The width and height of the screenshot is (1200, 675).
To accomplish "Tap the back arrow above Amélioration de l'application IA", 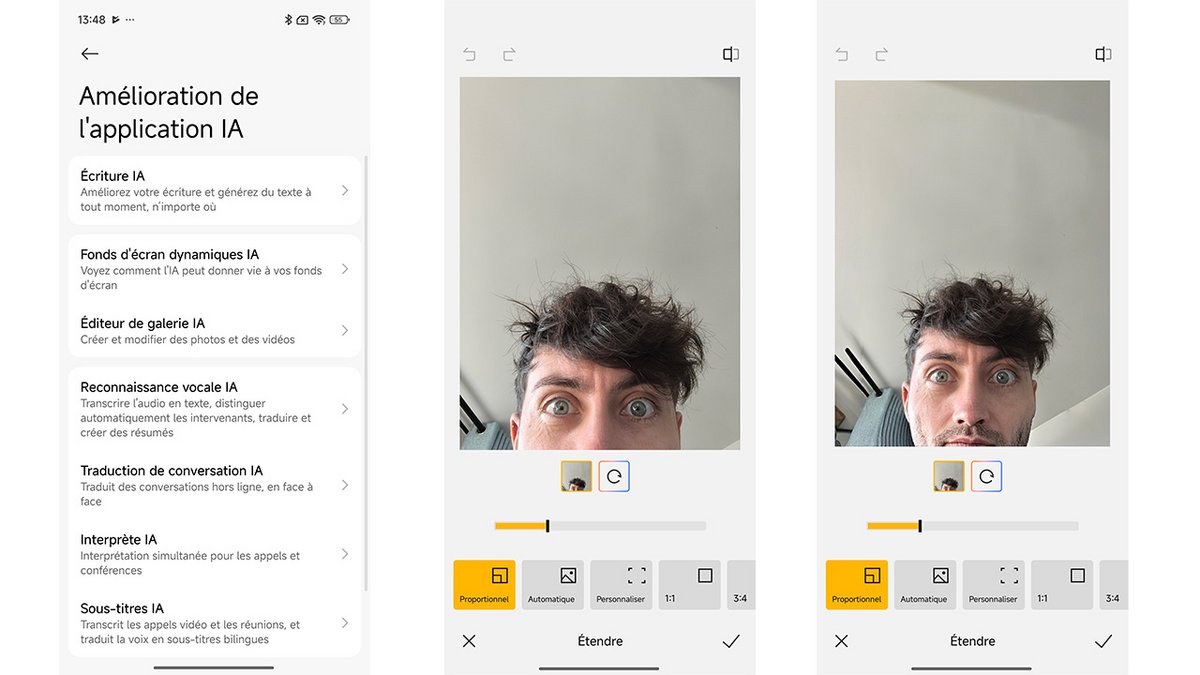I will point(90,54).
